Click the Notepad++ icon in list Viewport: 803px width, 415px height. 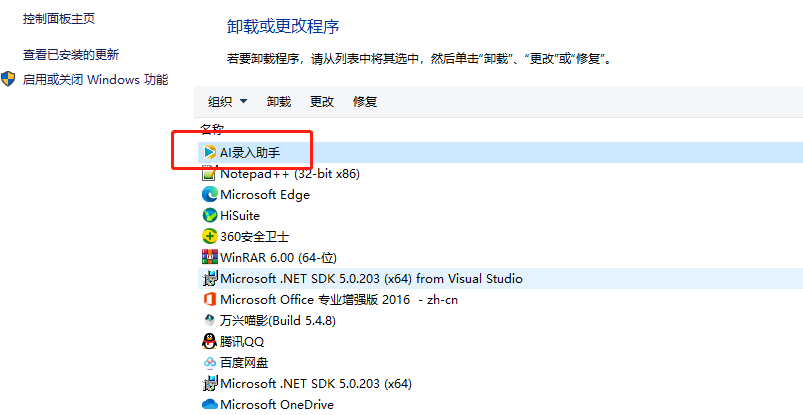coord(209,174)
